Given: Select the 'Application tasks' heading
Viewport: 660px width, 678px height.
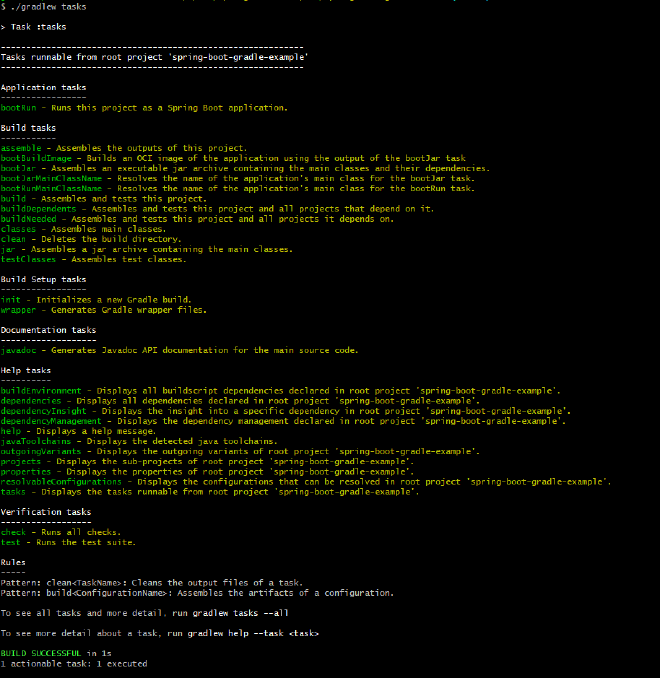Looking at the screenshot, I should (43, 87).
